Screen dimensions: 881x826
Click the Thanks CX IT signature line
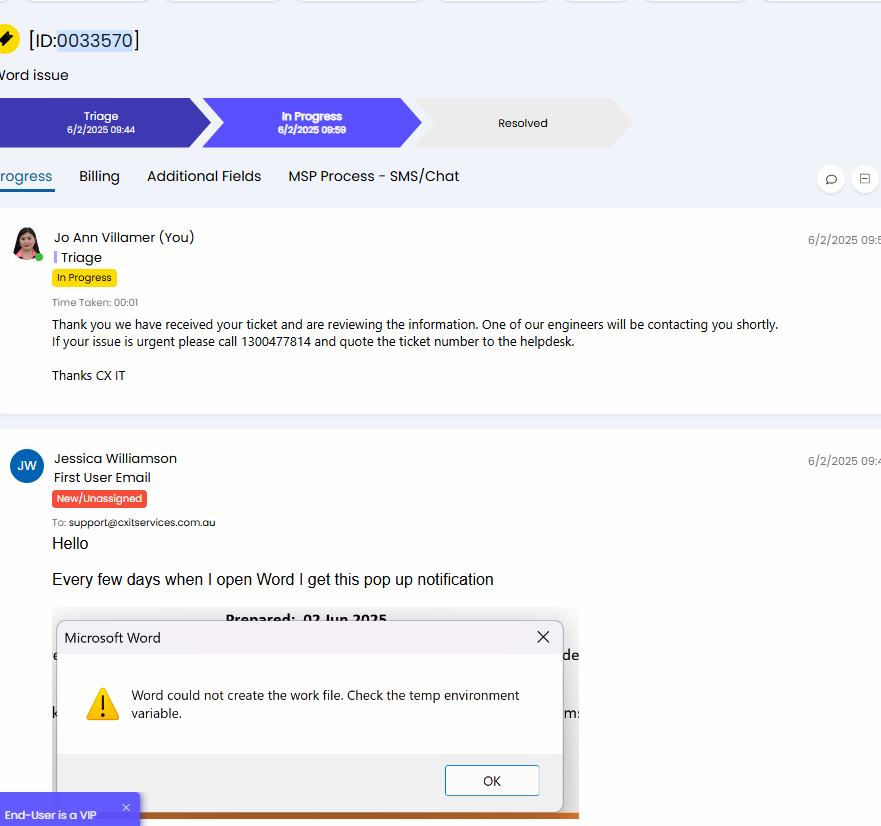pyautogui.click(x=89, y=375)
